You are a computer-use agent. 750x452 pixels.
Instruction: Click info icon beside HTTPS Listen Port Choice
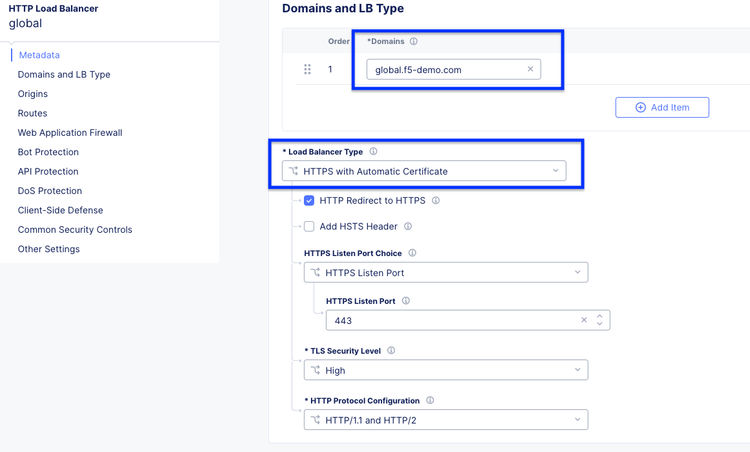412,254
